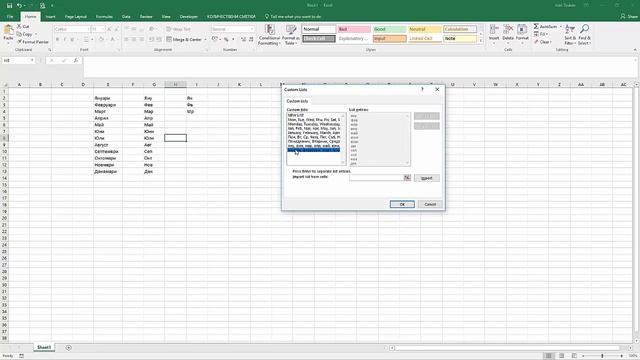Viewport: 640px width, 360px height.
Task: Apply the Calculation cell style
Action: tap(460, 29)
